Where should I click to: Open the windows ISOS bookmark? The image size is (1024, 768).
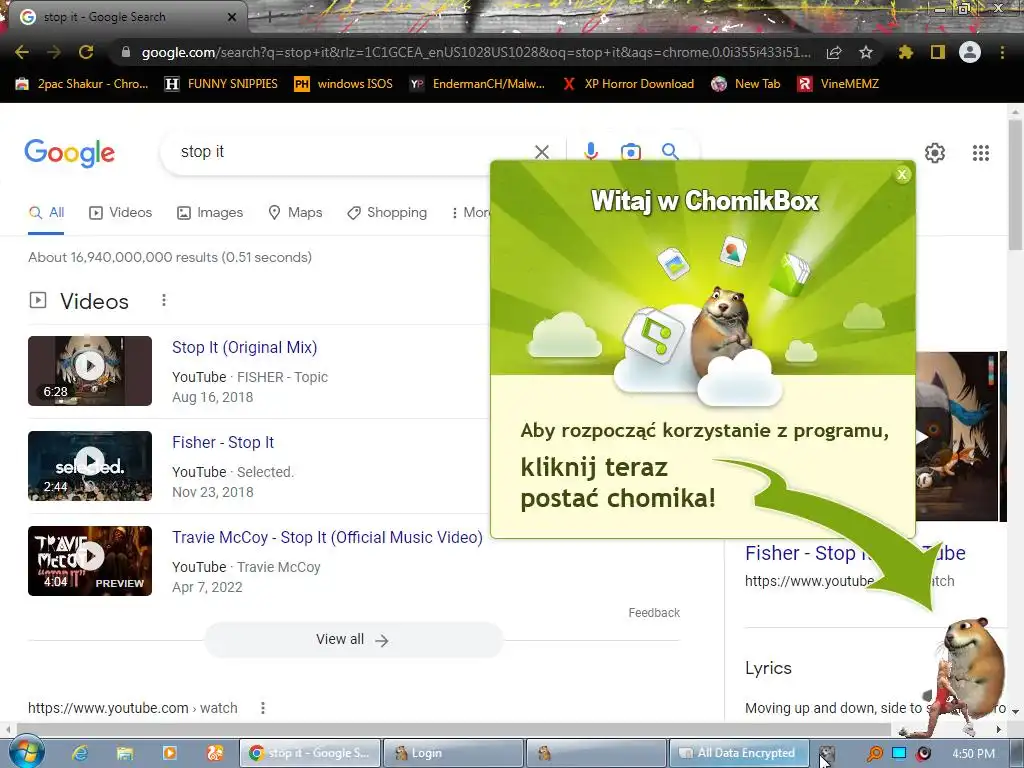[344, 84]
